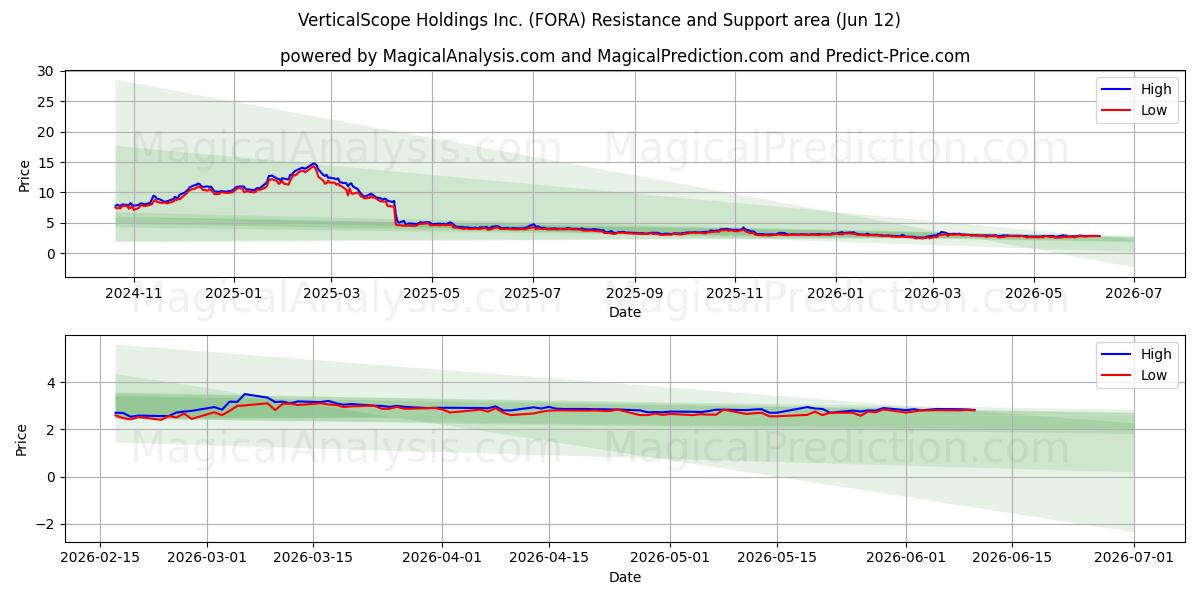Viewport: 1200px width, 600px height.
Task: Click the '2026-03' x-axis label of top chart
Action: click(934, 293)
